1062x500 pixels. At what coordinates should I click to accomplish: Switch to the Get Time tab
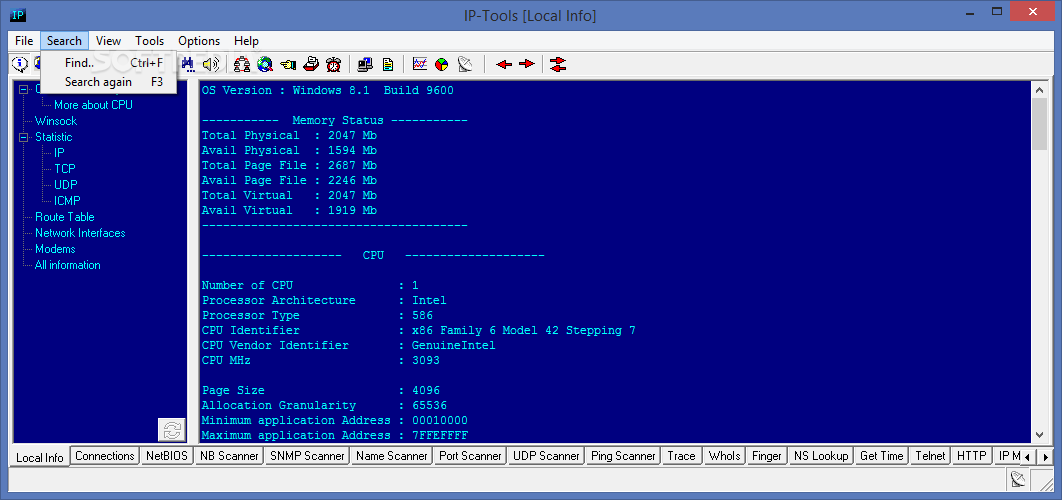[x=881, y=456]
